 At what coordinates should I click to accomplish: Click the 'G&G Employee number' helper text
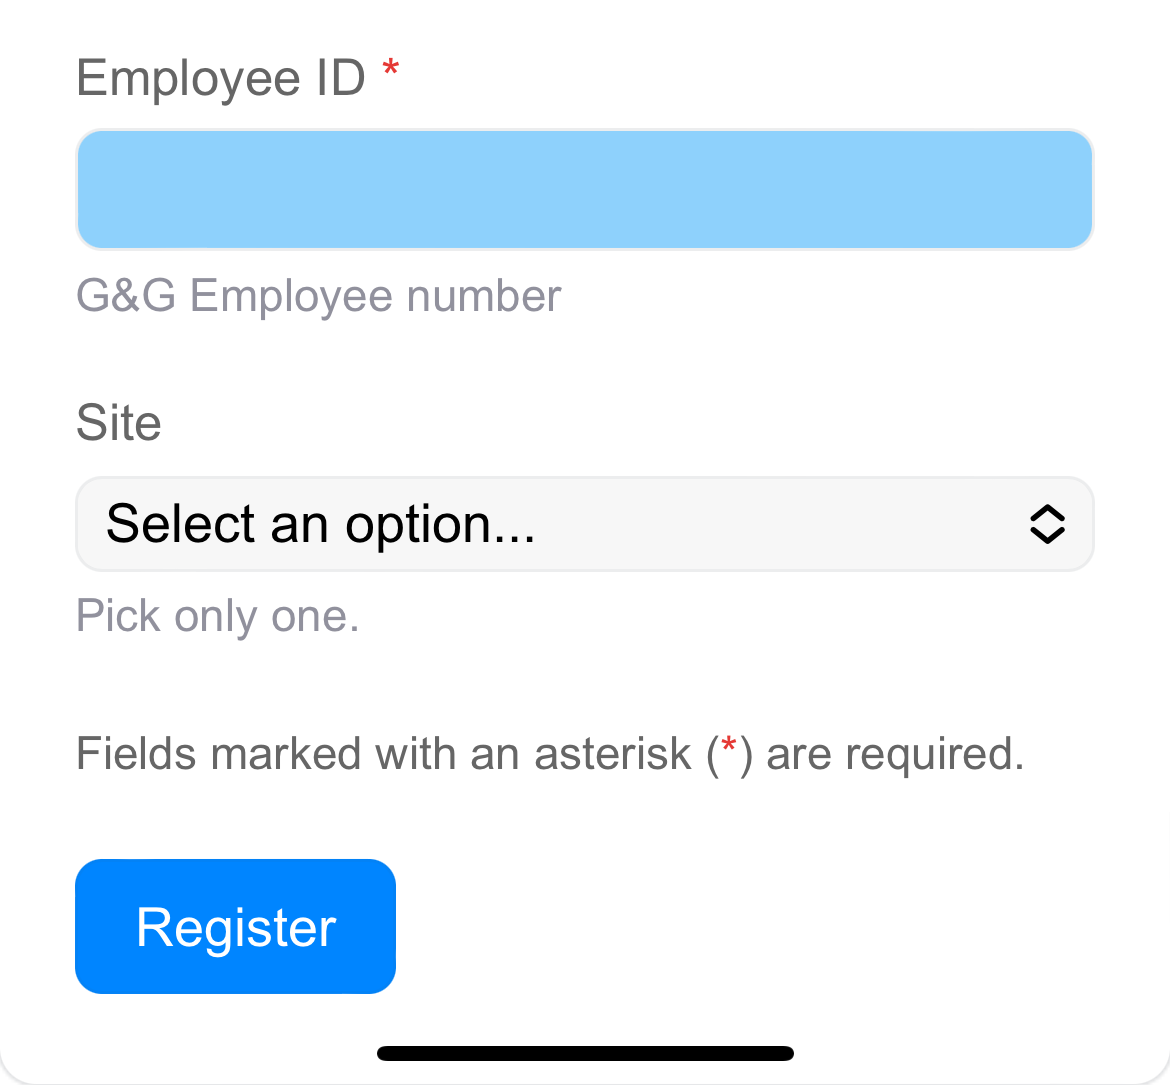pyautogui.click(x=318, y=295)
